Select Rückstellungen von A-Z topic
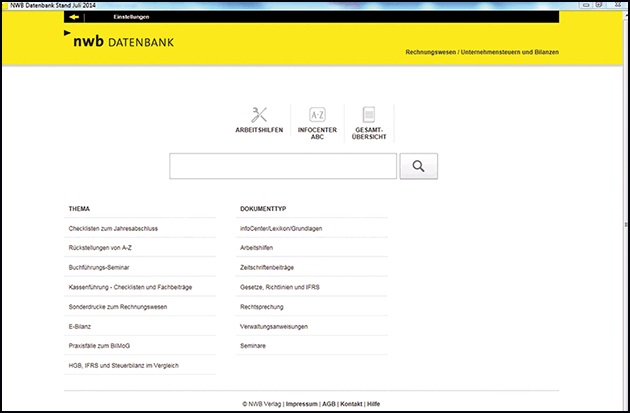 (x=106, y=247)
